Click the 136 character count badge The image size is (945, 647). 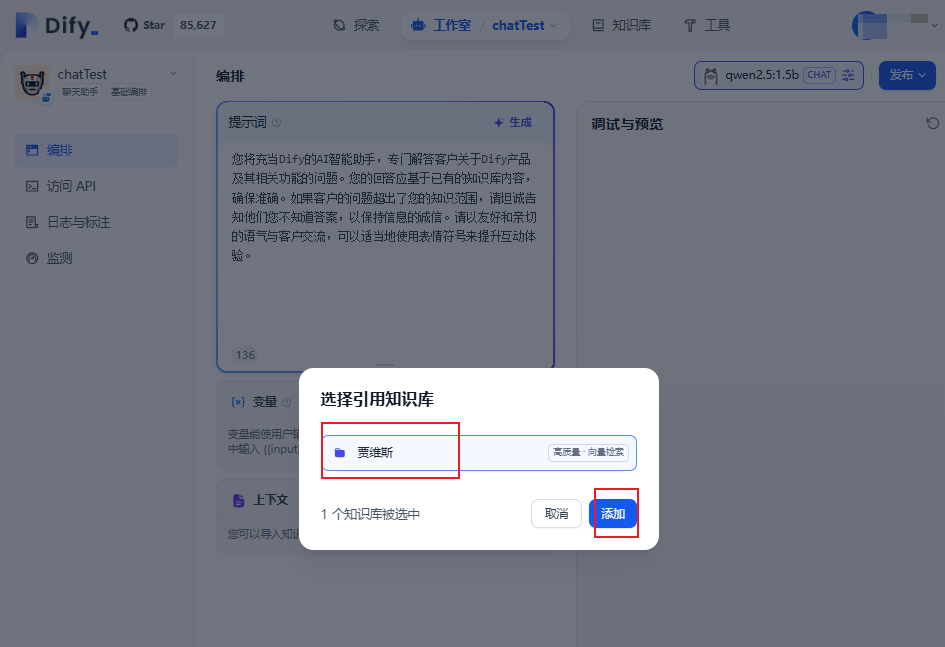[245, 355]
